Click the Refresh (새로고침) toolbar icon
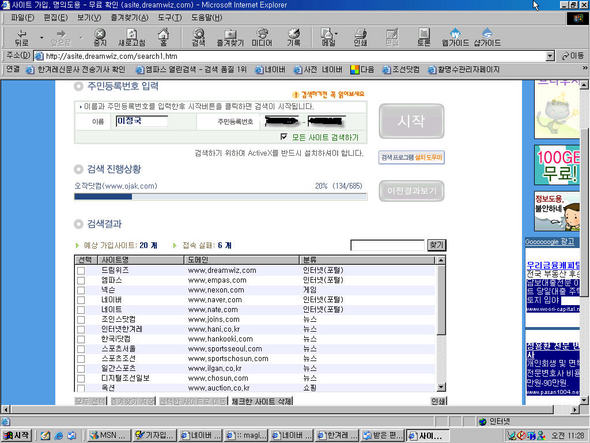Screen dimensions: 590x443 click(132, 37)
